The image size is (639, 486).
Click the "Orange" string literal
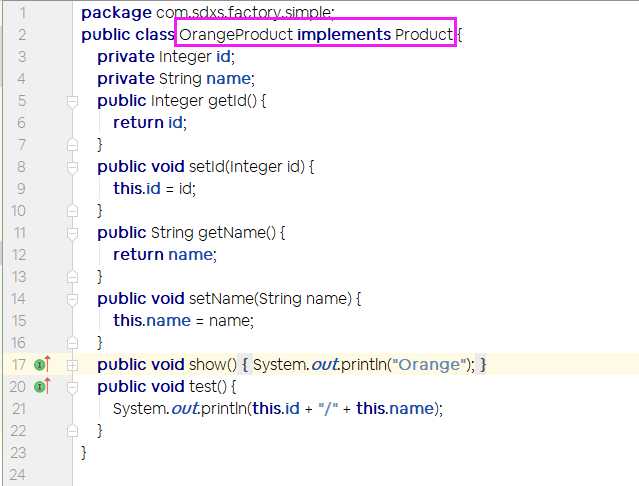pyautogui.click(x=429, y=365)
